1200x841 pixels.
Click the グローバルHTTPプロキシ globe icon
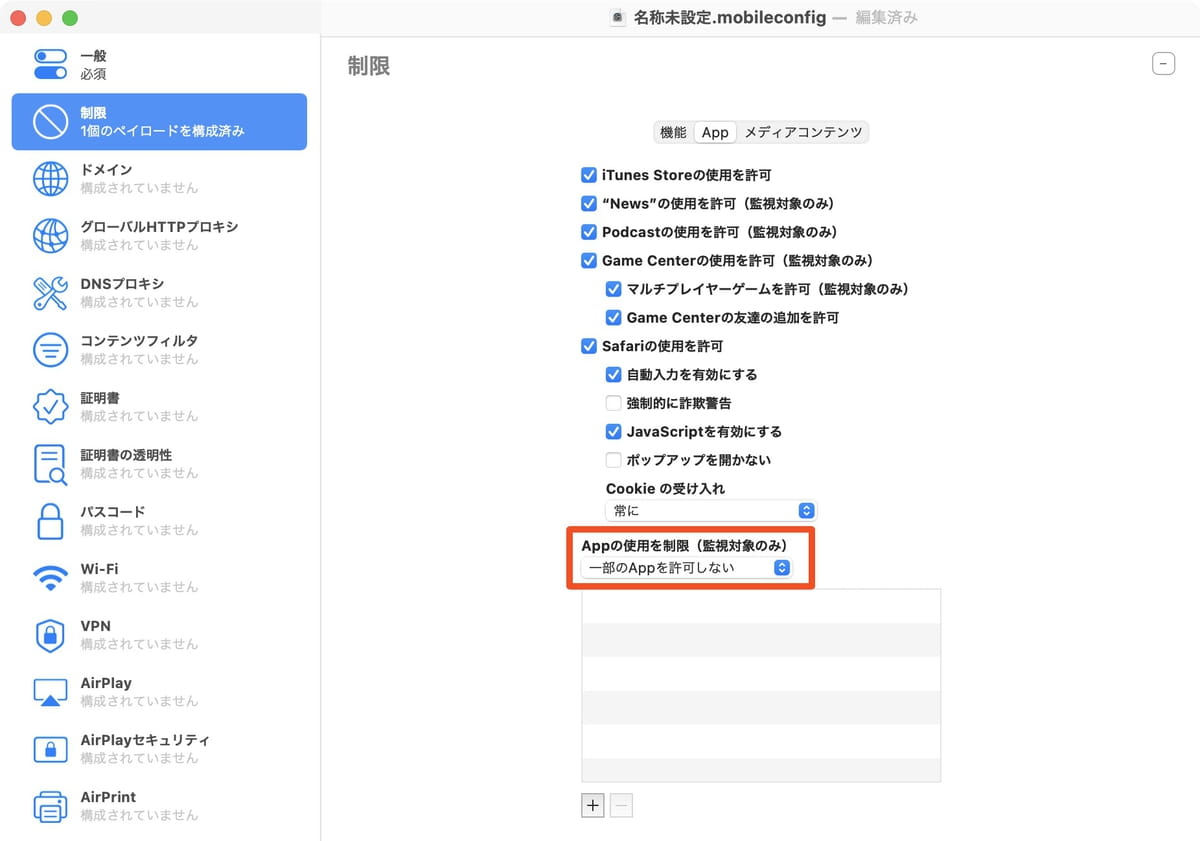click(x=50, y=236)
